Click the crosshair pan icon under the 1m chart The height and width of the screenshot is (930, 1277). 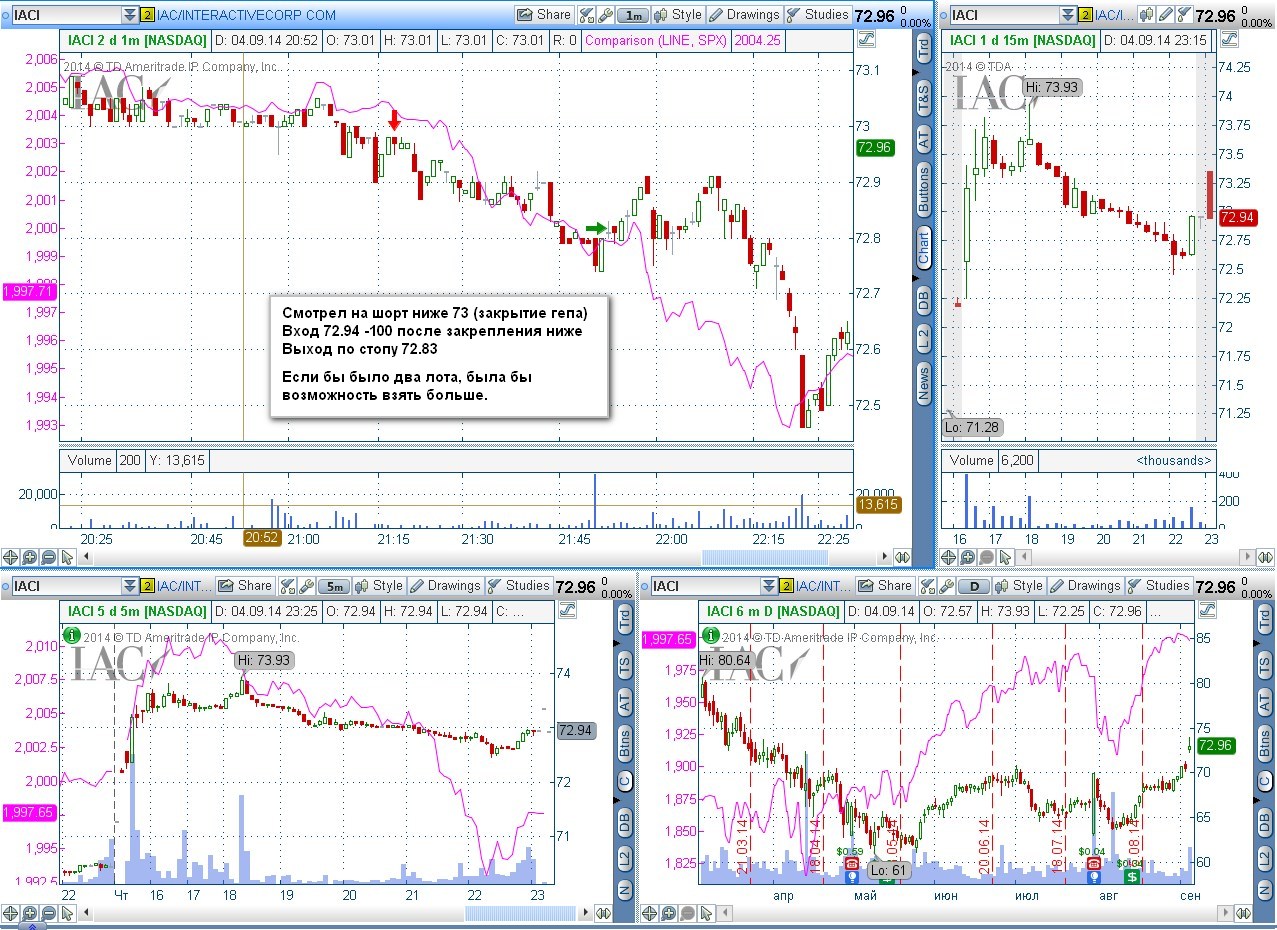(11, 557)
